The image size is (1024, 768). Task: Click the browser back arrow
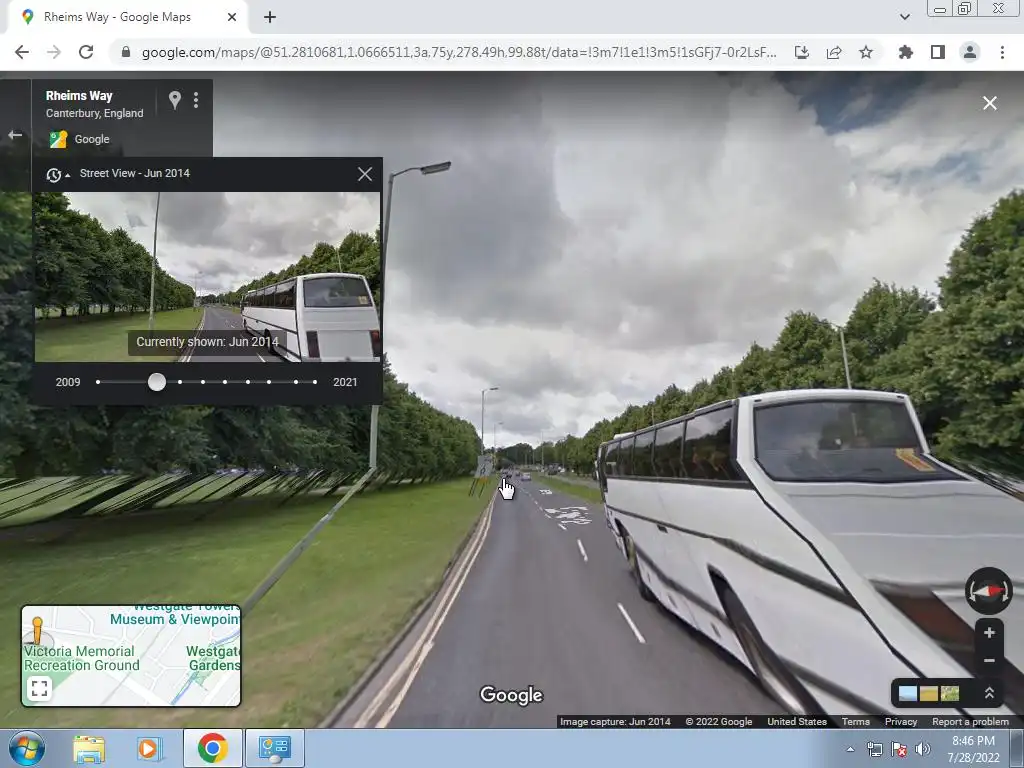(22, 52)
